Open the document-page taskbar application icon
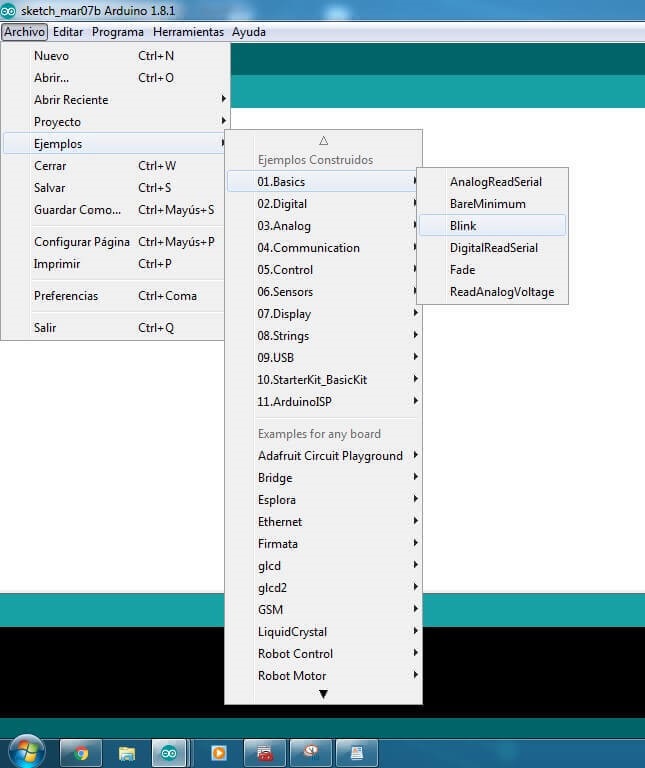The height and width of the screenshot is (768, 645). 357,753
